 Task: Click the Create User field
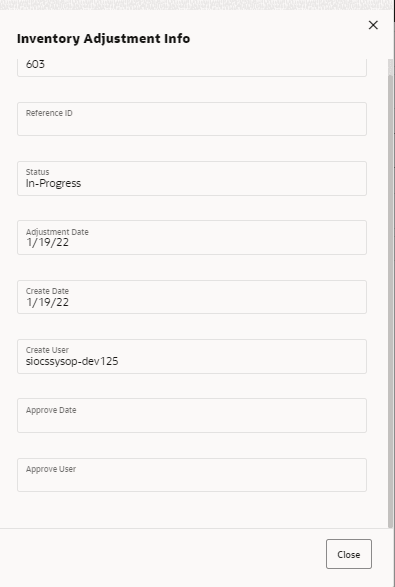(192, 356)
